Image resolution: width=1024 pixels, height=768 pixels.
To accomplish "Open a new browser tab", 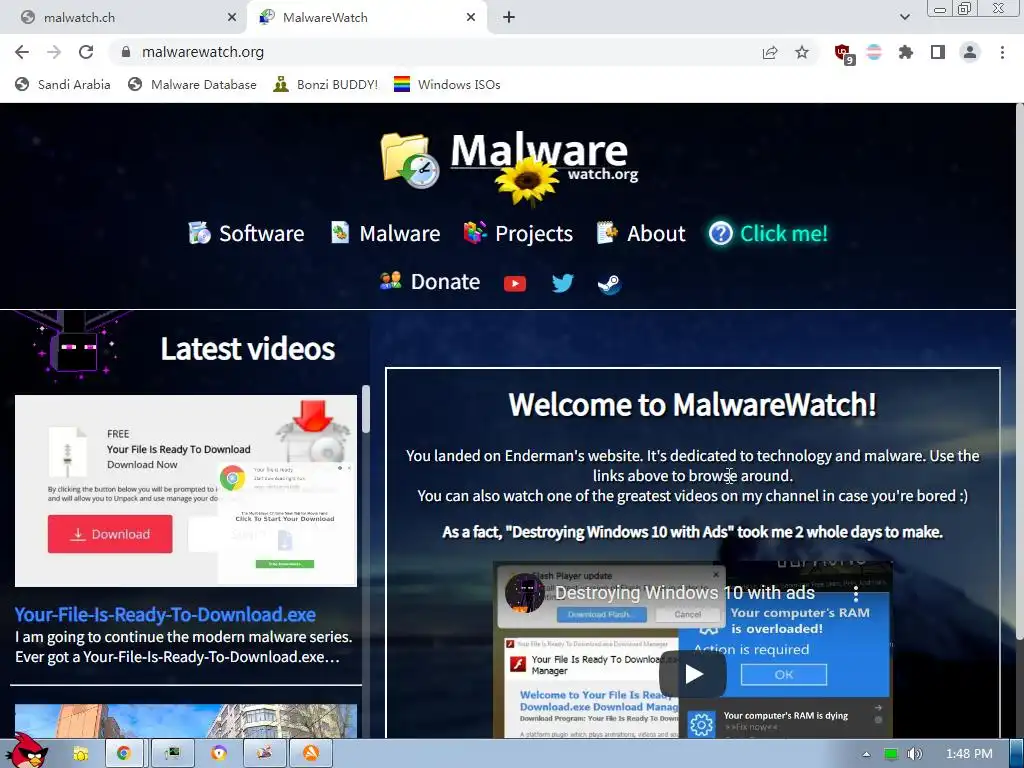I will pos(509,18).
